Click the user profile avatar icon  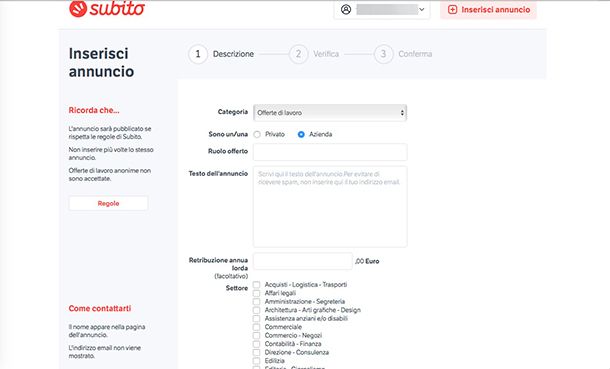coord(346,9)
